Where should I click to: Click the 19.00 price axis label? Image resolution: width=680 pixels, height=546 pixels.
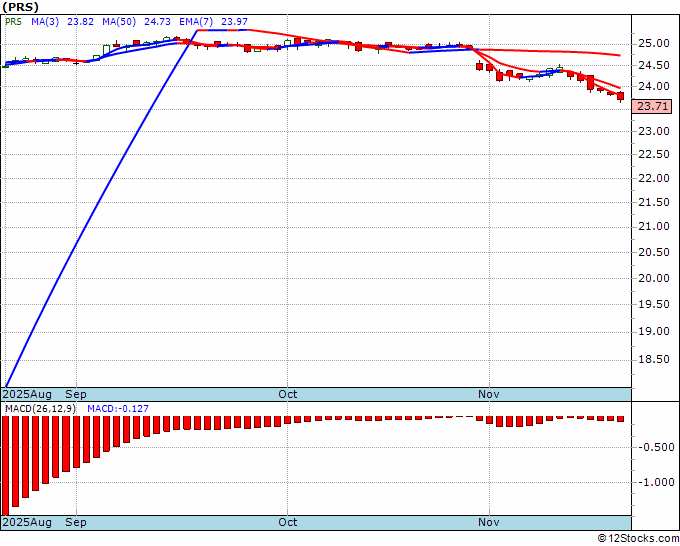coord(654,332)
